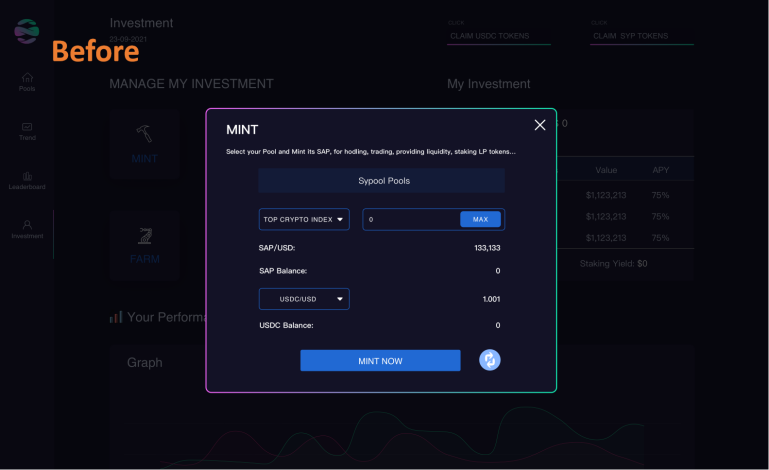Click the USDC/USD rate 1.001
Screen dimensions: 769x470
(491, 299)
